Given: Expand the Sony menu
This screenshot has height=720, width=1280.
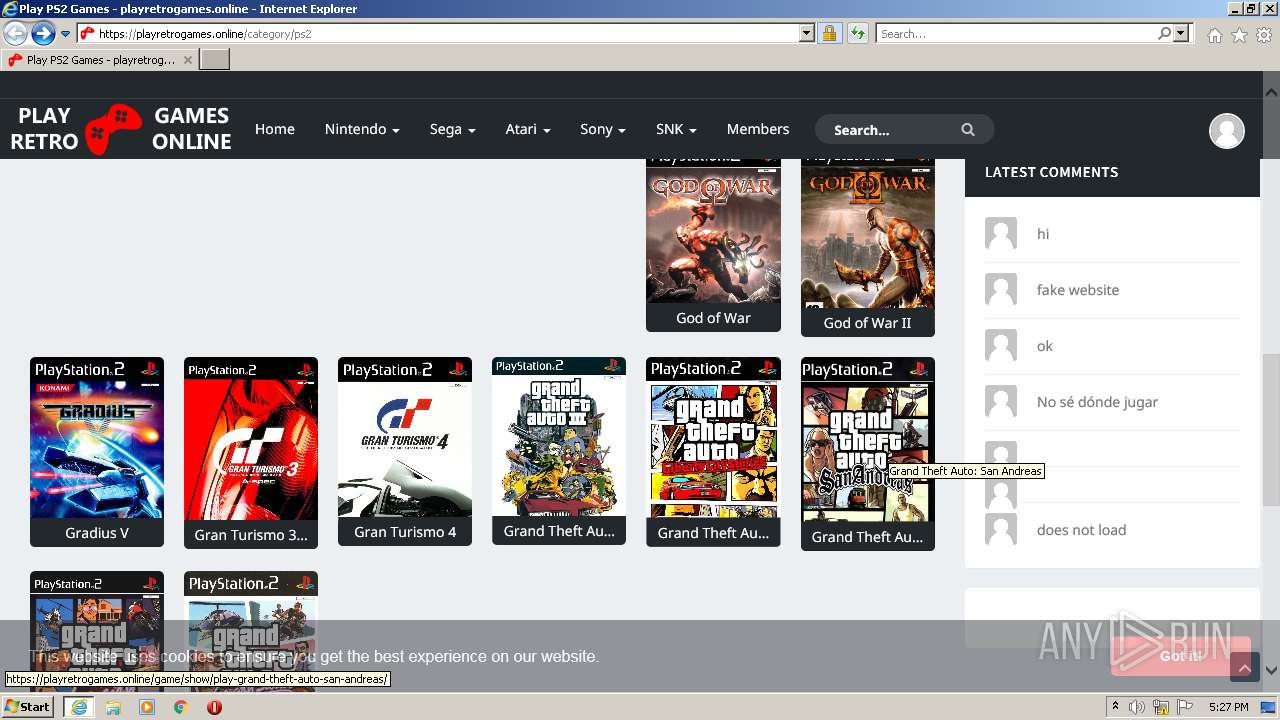Looking at the screenshot, I should click(x=603, y=129).
